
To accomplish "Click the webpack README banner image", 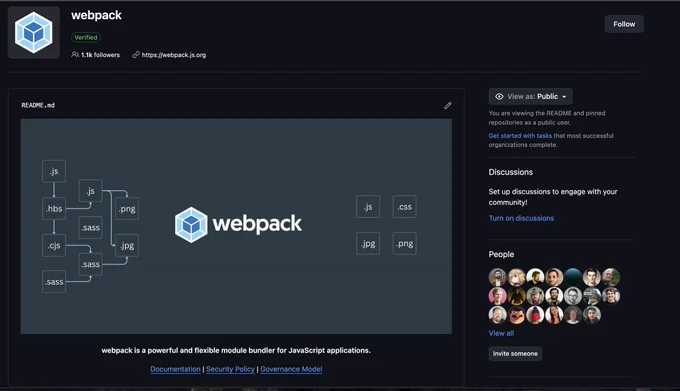I will click(x=236, y=226).
